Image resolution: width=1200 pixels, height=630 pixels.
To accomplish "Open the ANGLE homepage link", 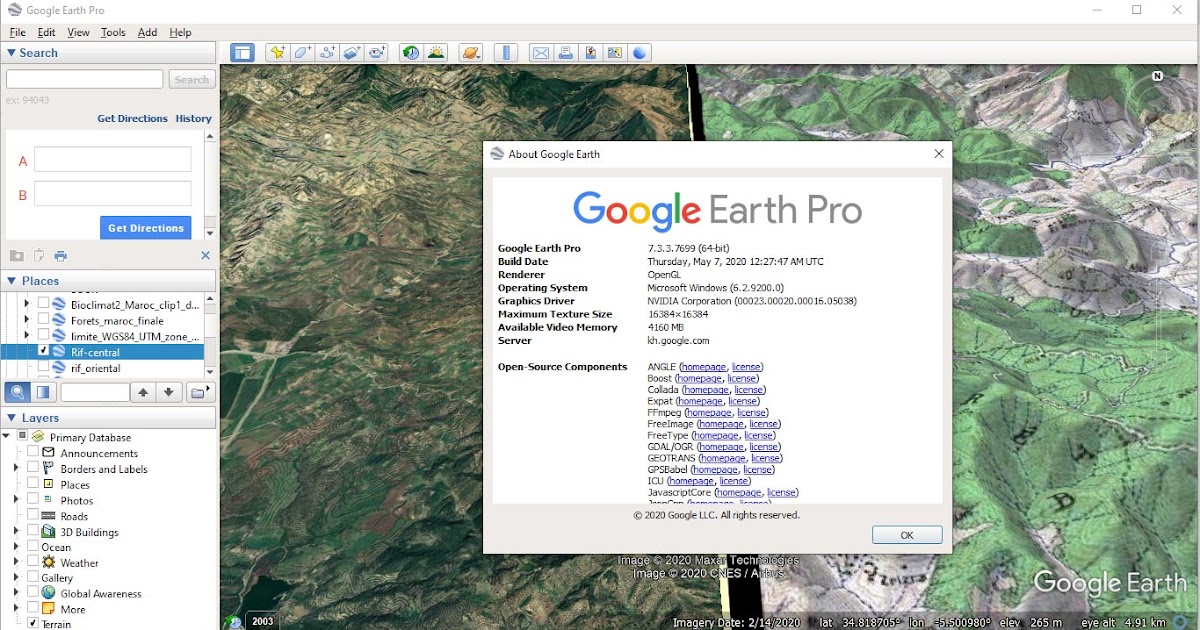I will [705, 367].
